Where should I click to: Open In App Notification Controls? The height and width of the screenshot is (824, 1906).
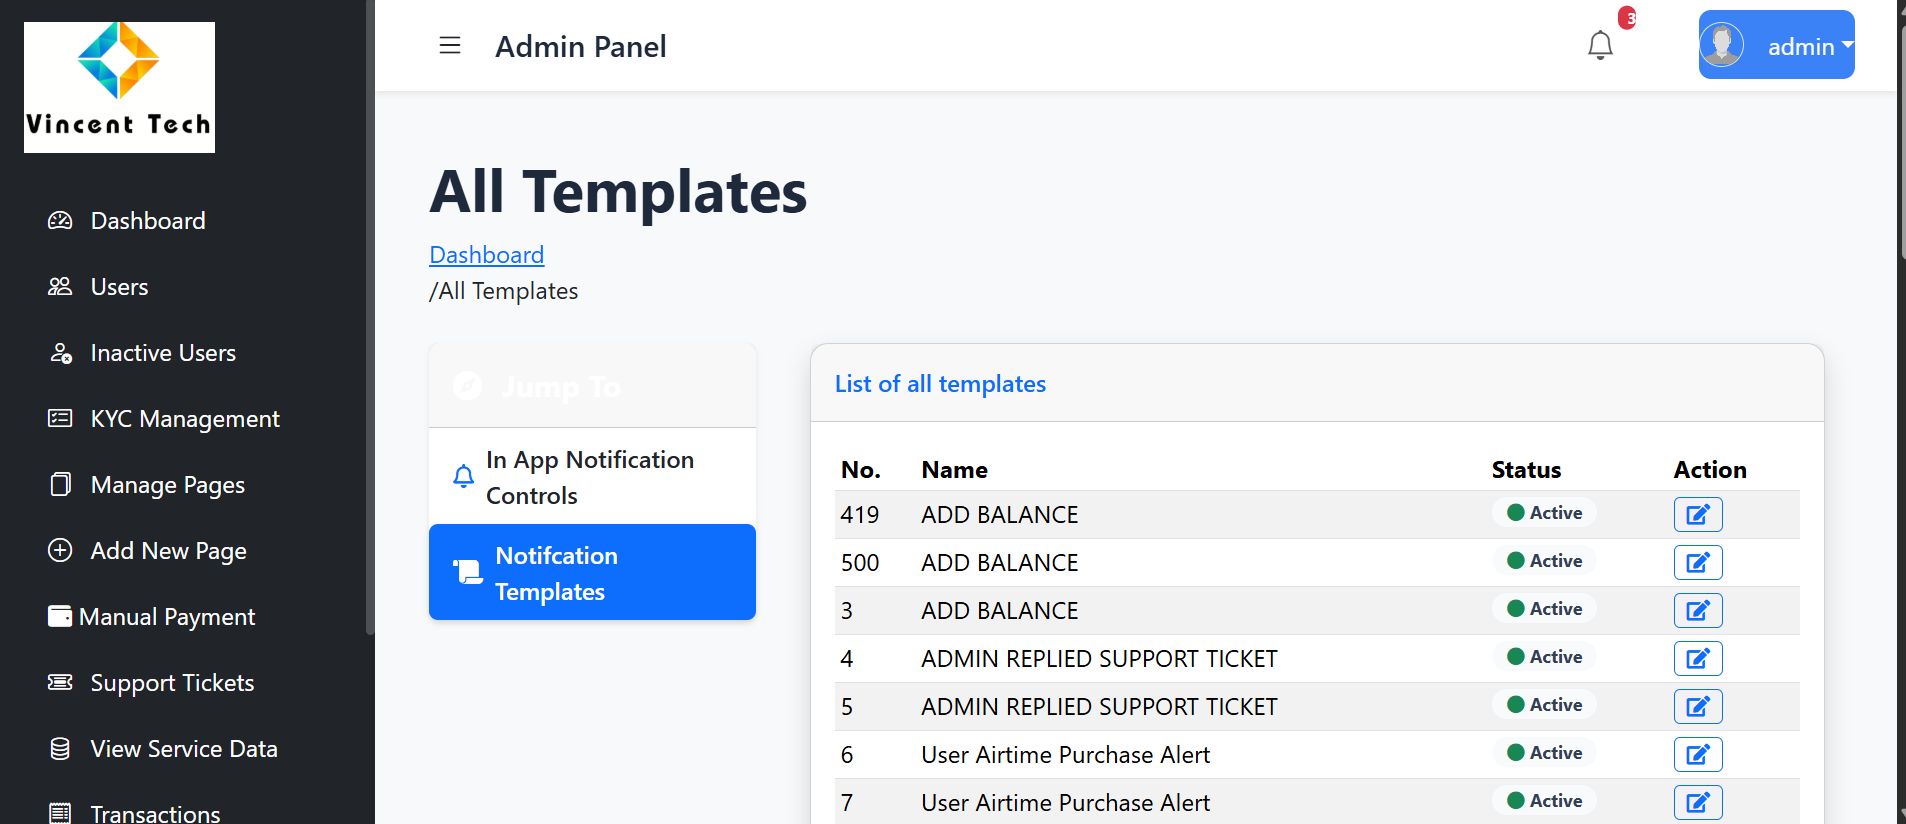tap(590, 477)
